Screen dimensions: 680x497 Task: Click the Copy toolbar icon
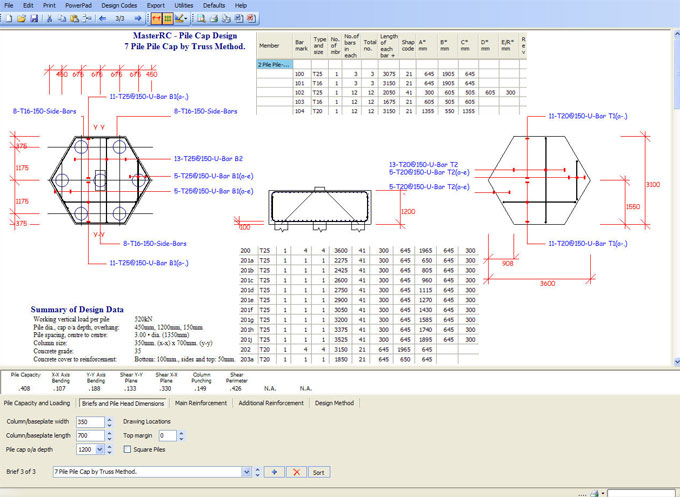coord(62,19)
